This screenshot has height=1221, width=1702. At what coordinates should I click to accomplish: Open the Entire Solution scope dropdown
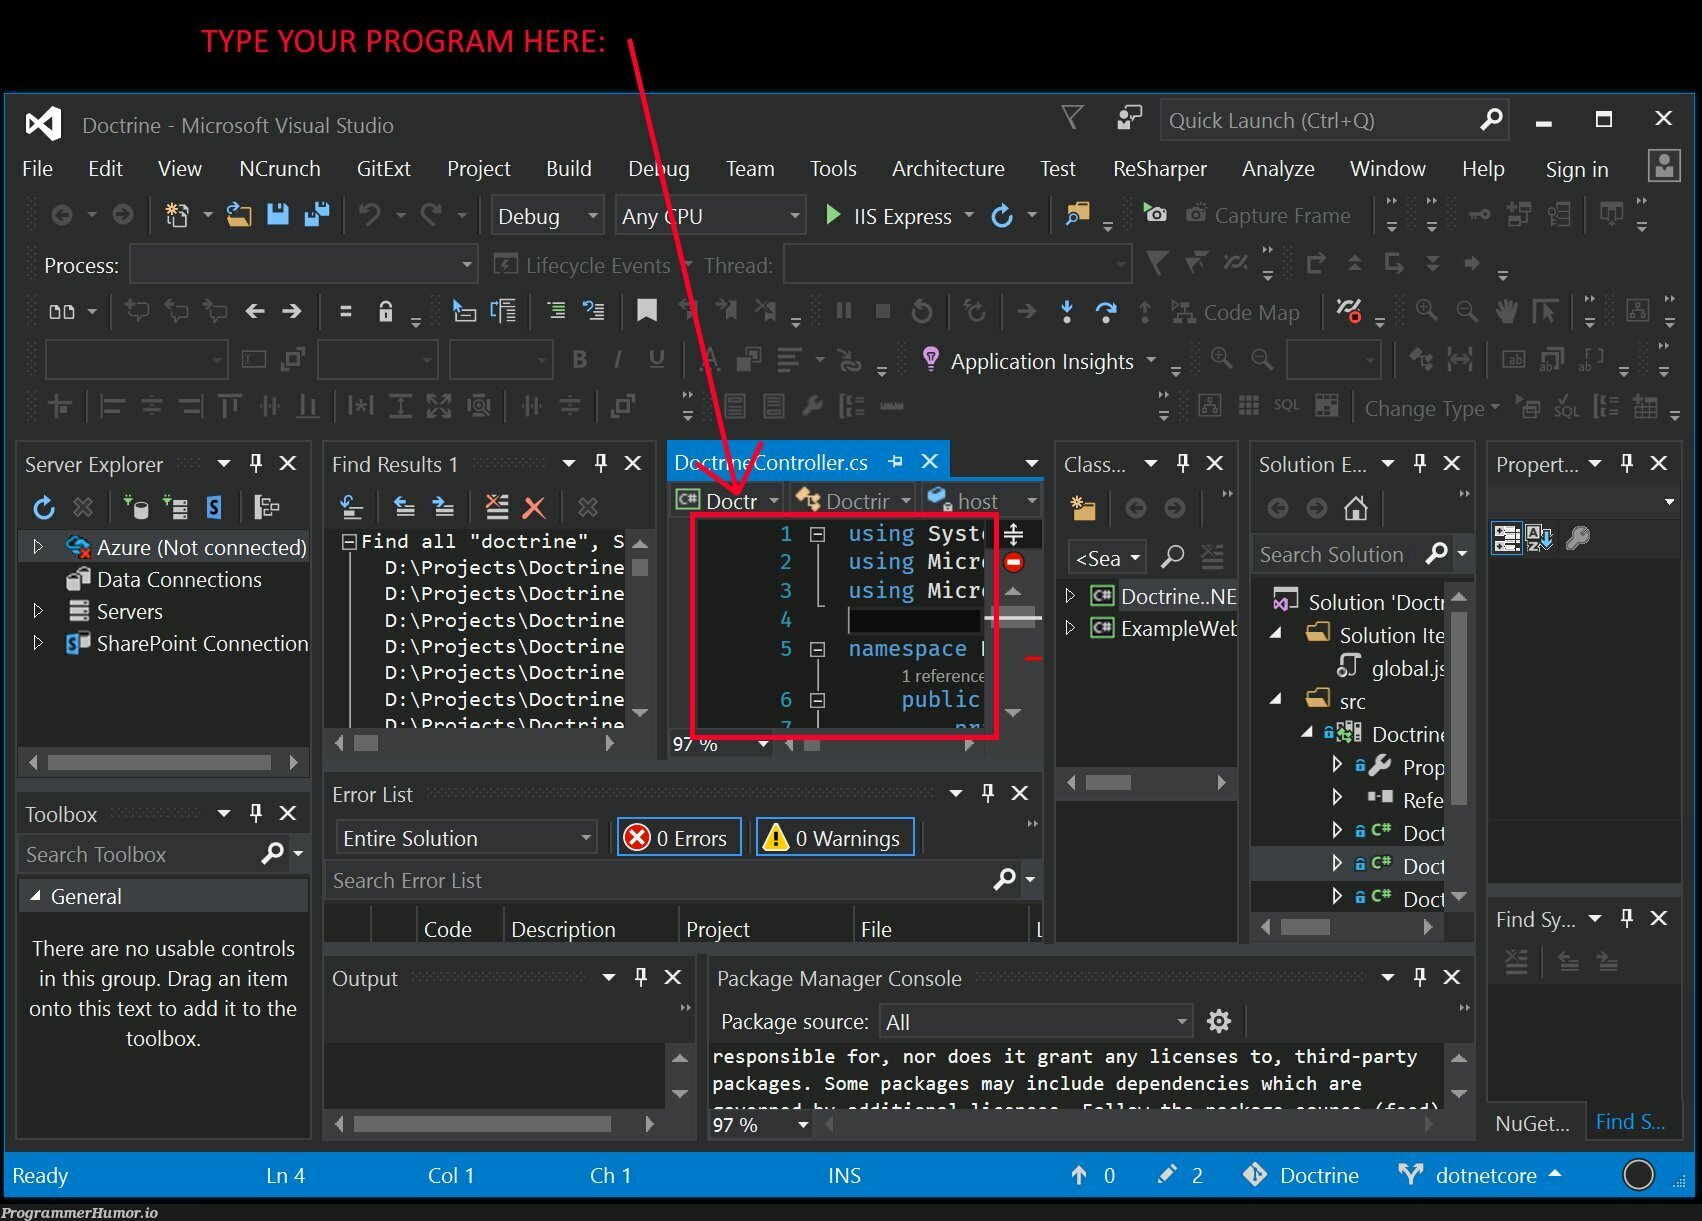tap(466, 837)
